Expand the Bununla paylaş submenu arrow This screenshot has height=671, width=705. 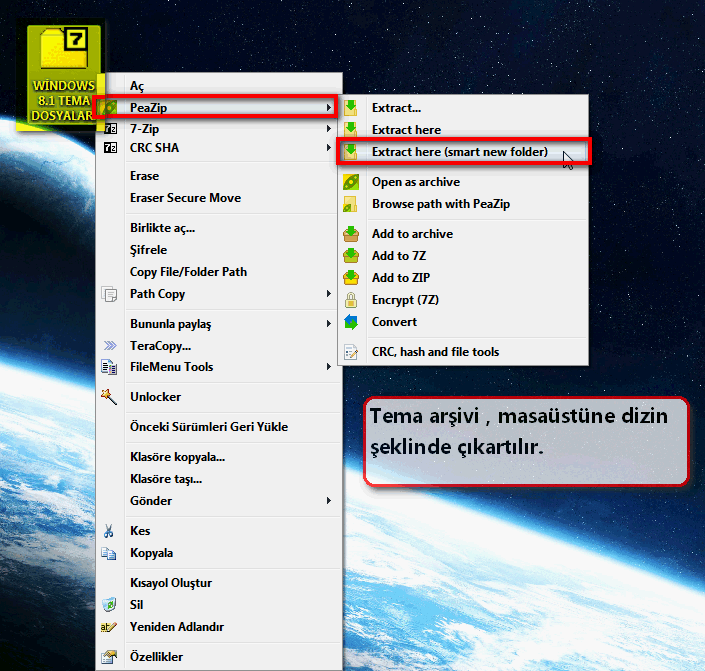329,323
